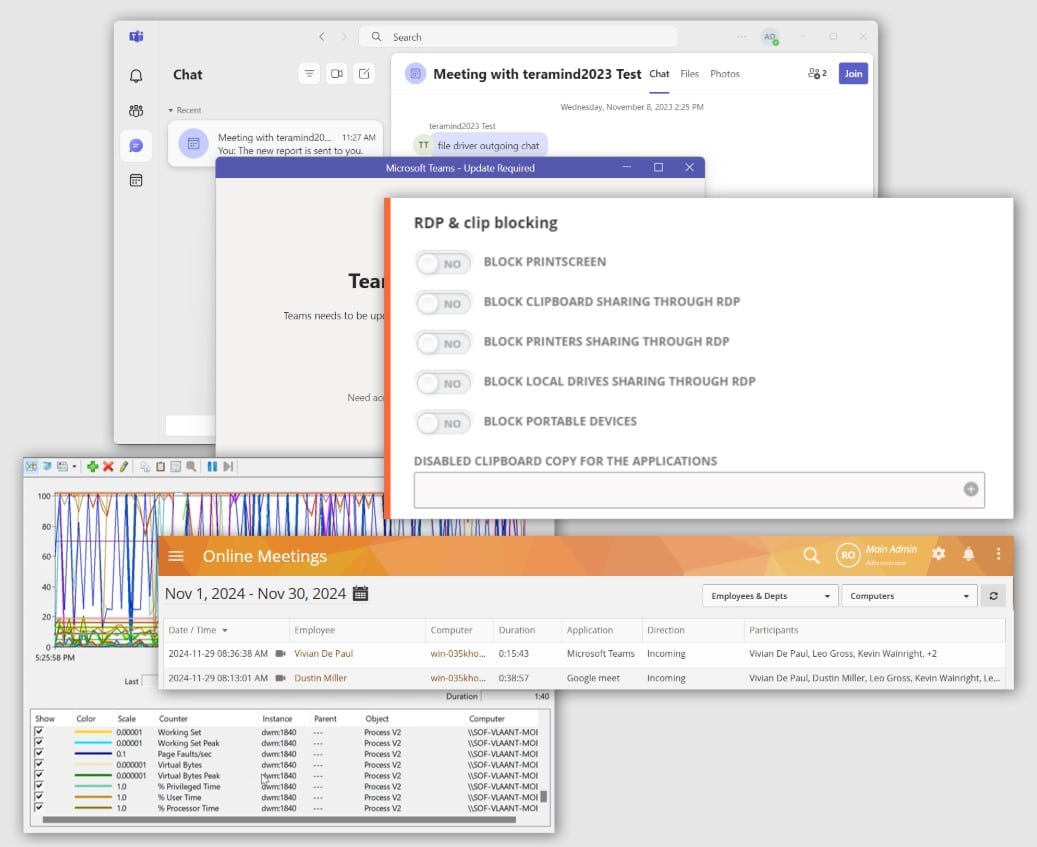Refresh the Online Meetings report
The image size is (1037, 847).
pos(993,596)
